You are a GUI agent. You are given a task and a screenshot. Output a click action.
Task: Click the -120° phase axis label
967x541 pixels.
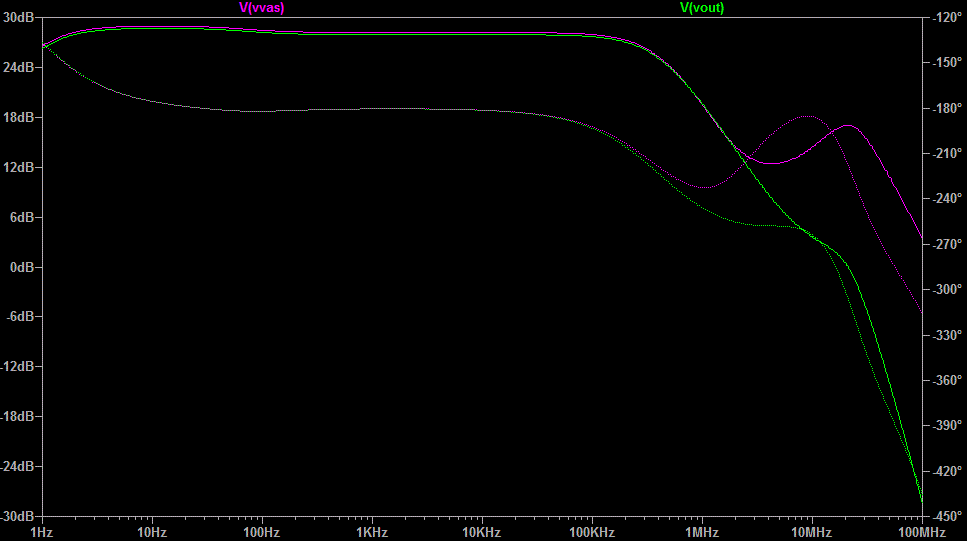[x=946, y=17]
